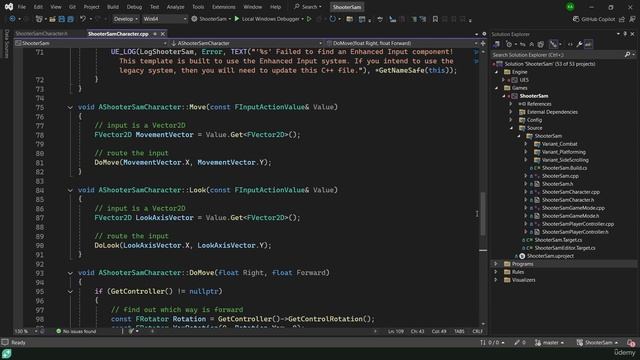
Task: Collapse the Source folder node
Action: pyautogui.click(x=511, y=128)
